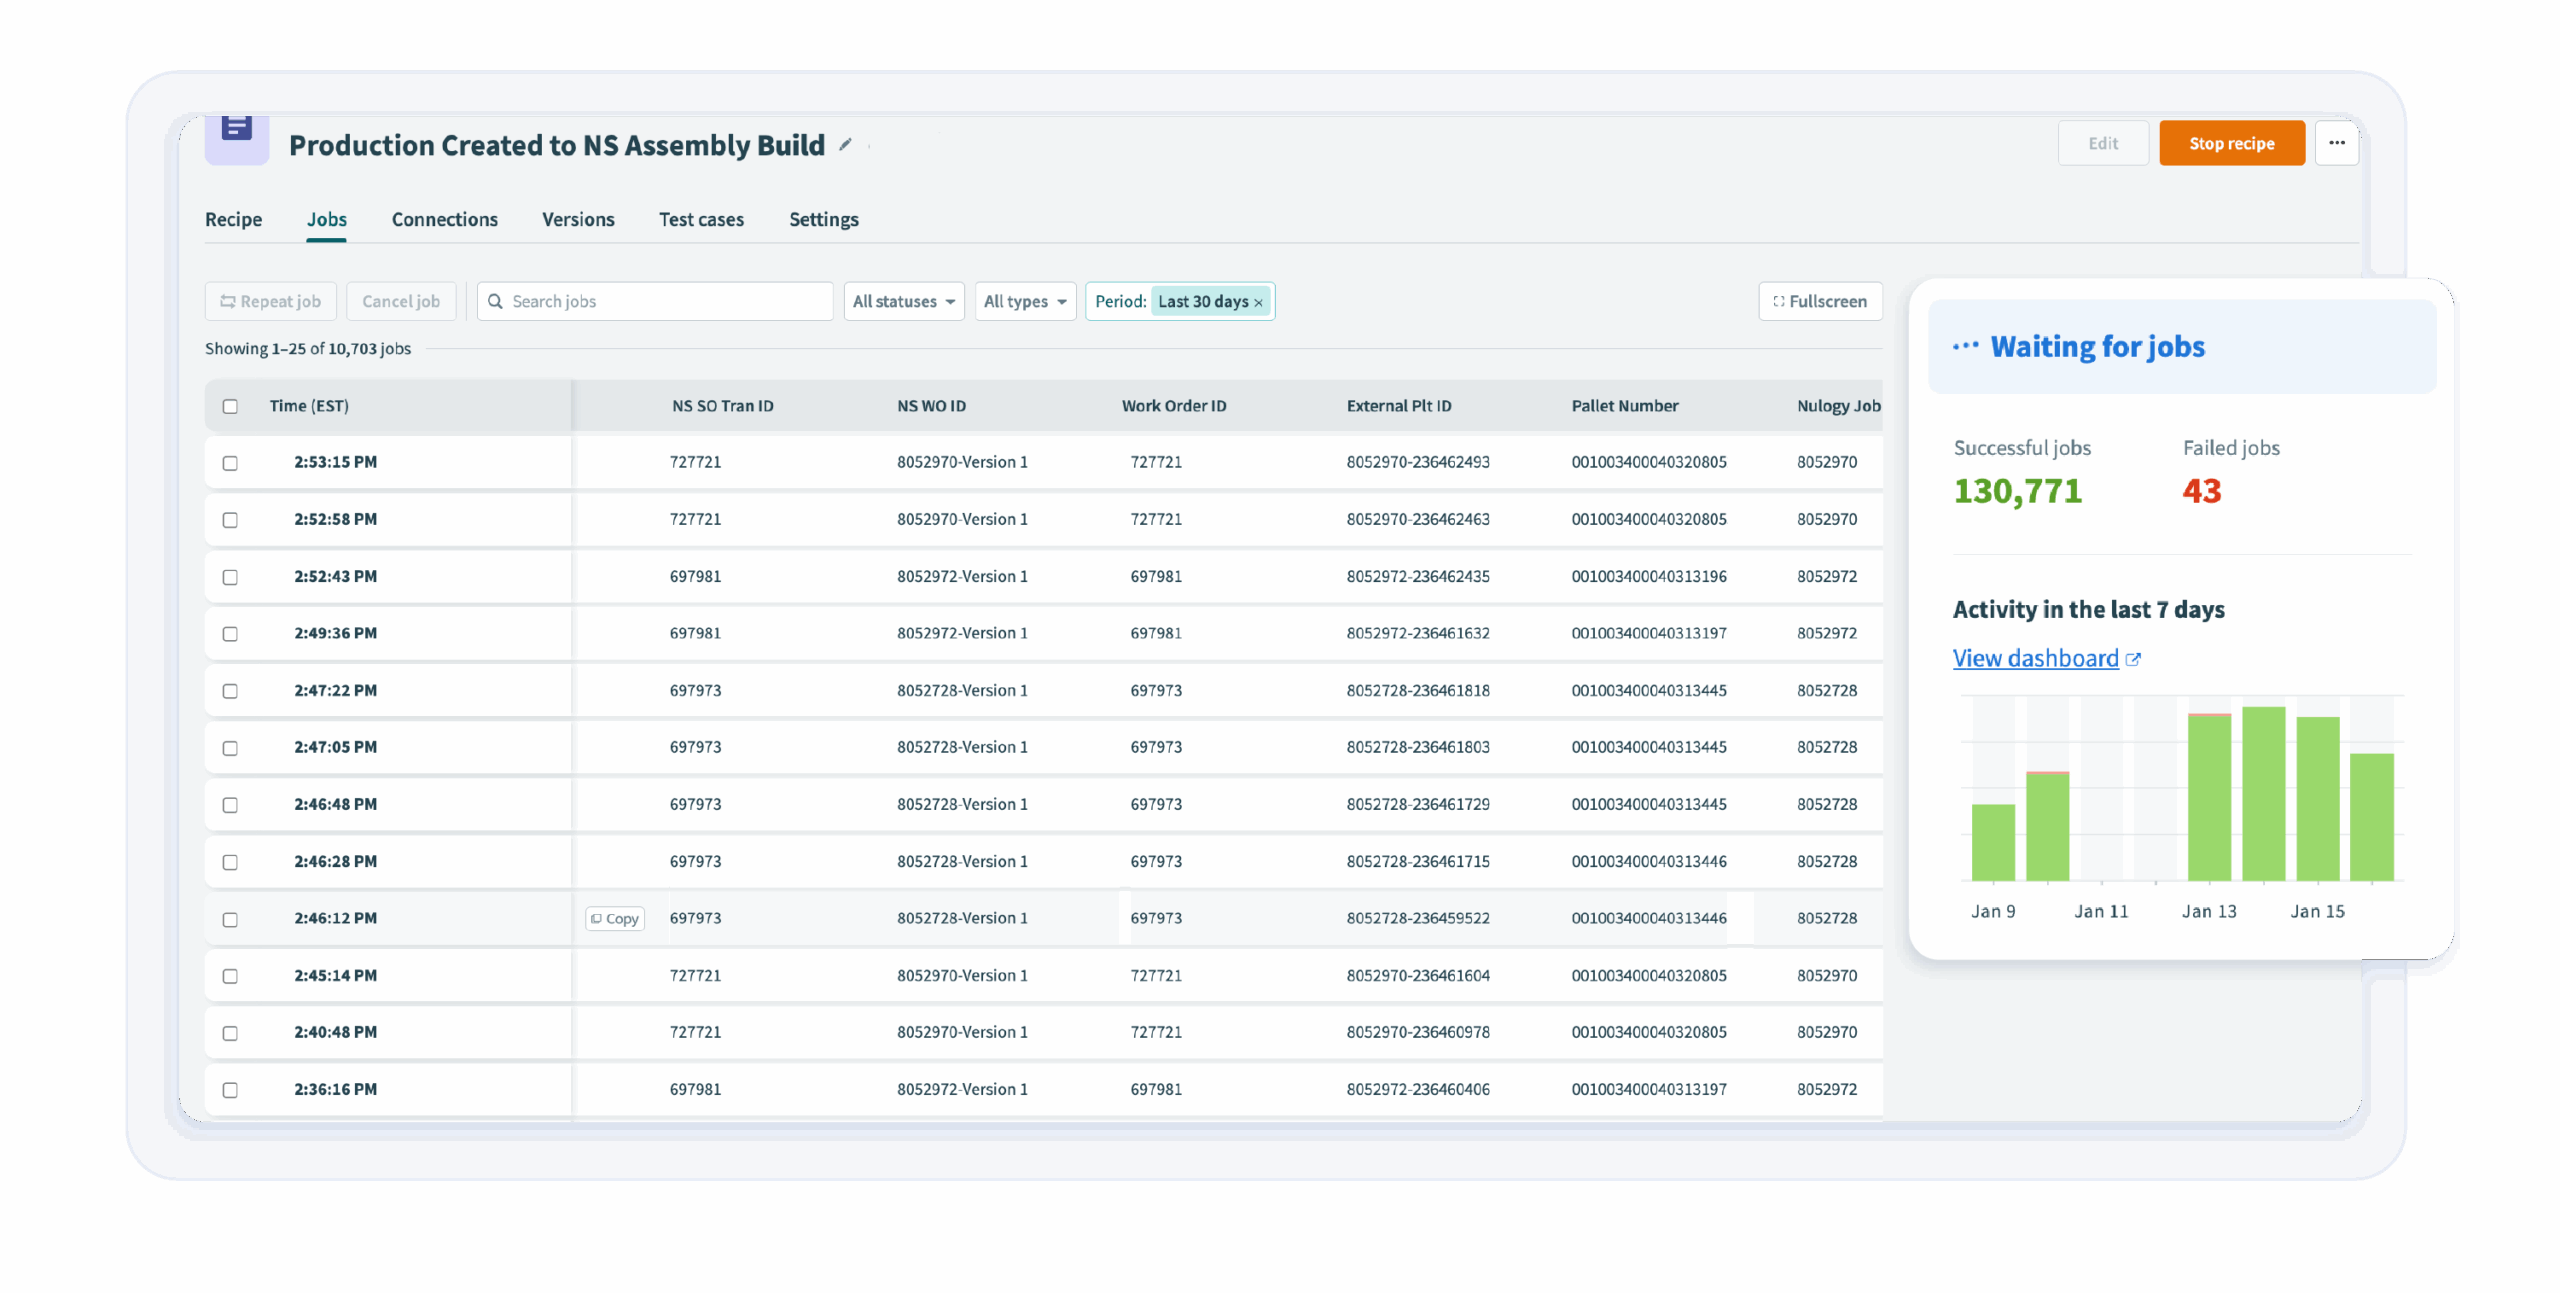
Task: Remove the Last 30 days period filter
Action: [1258, 301]
